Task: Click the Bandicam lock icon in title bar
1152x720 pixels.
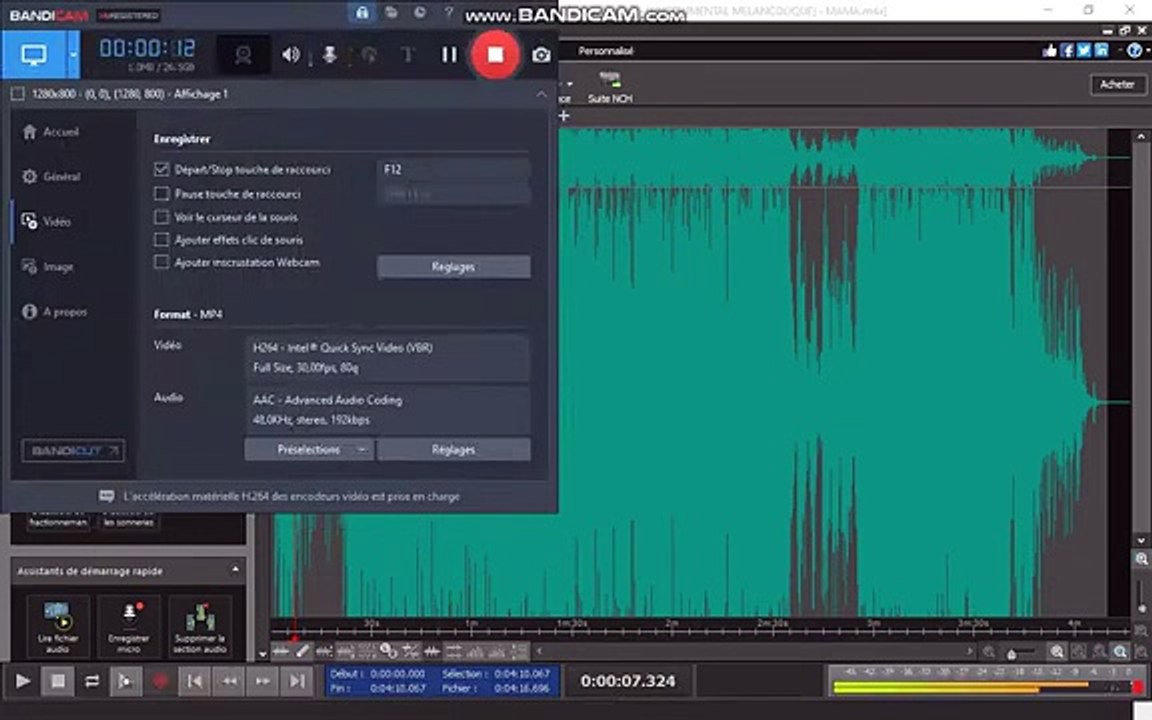Action: (x=361, y=12)
